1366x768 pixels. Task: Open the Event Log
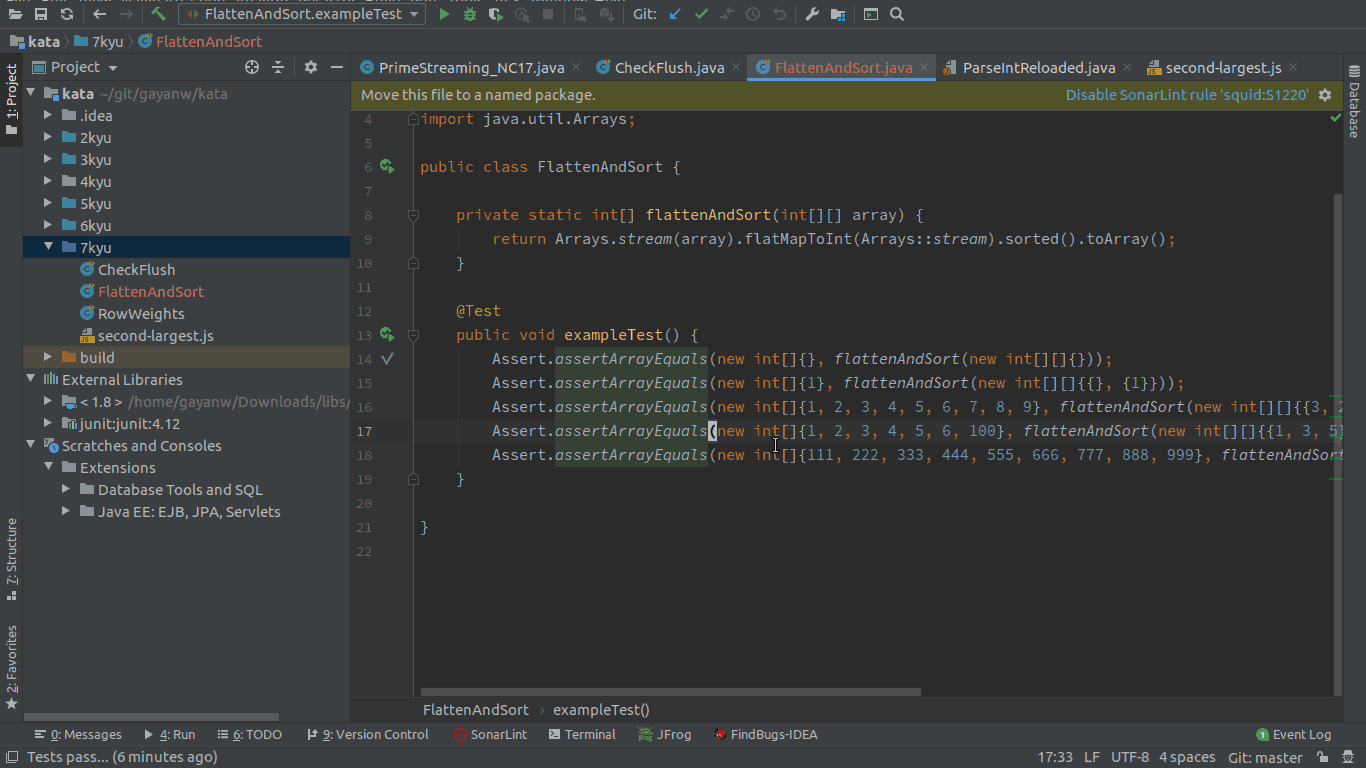pos(1294,734)
